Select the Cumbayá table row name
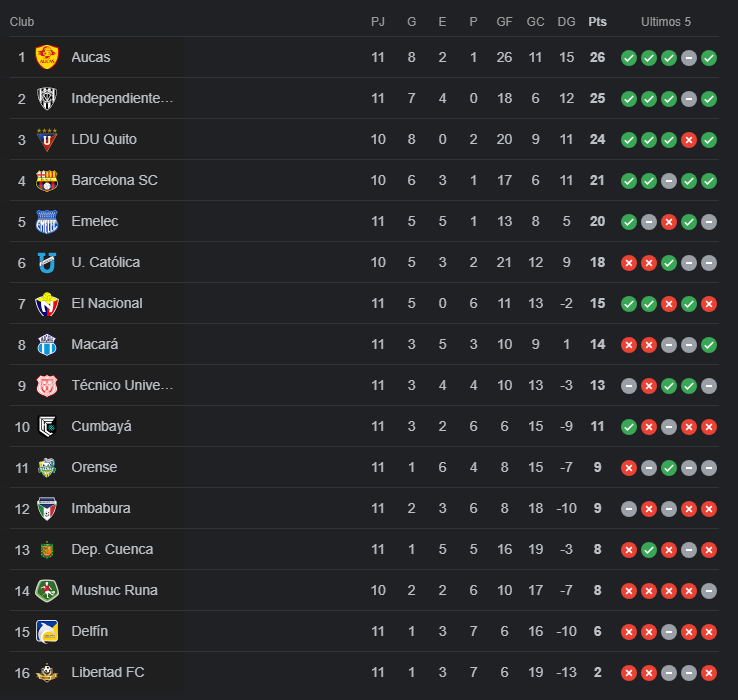 tap(101, 426)
